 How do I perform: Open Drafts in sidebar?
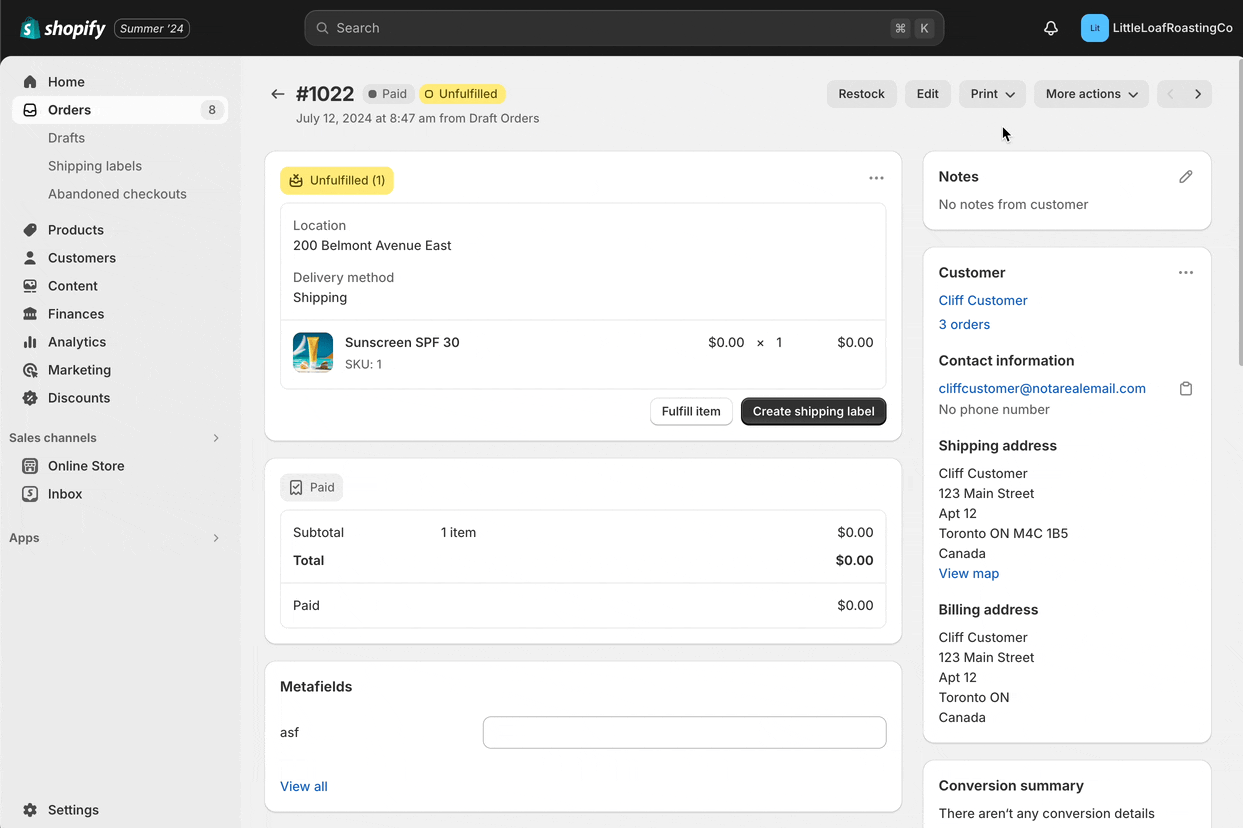pos(66,138)
